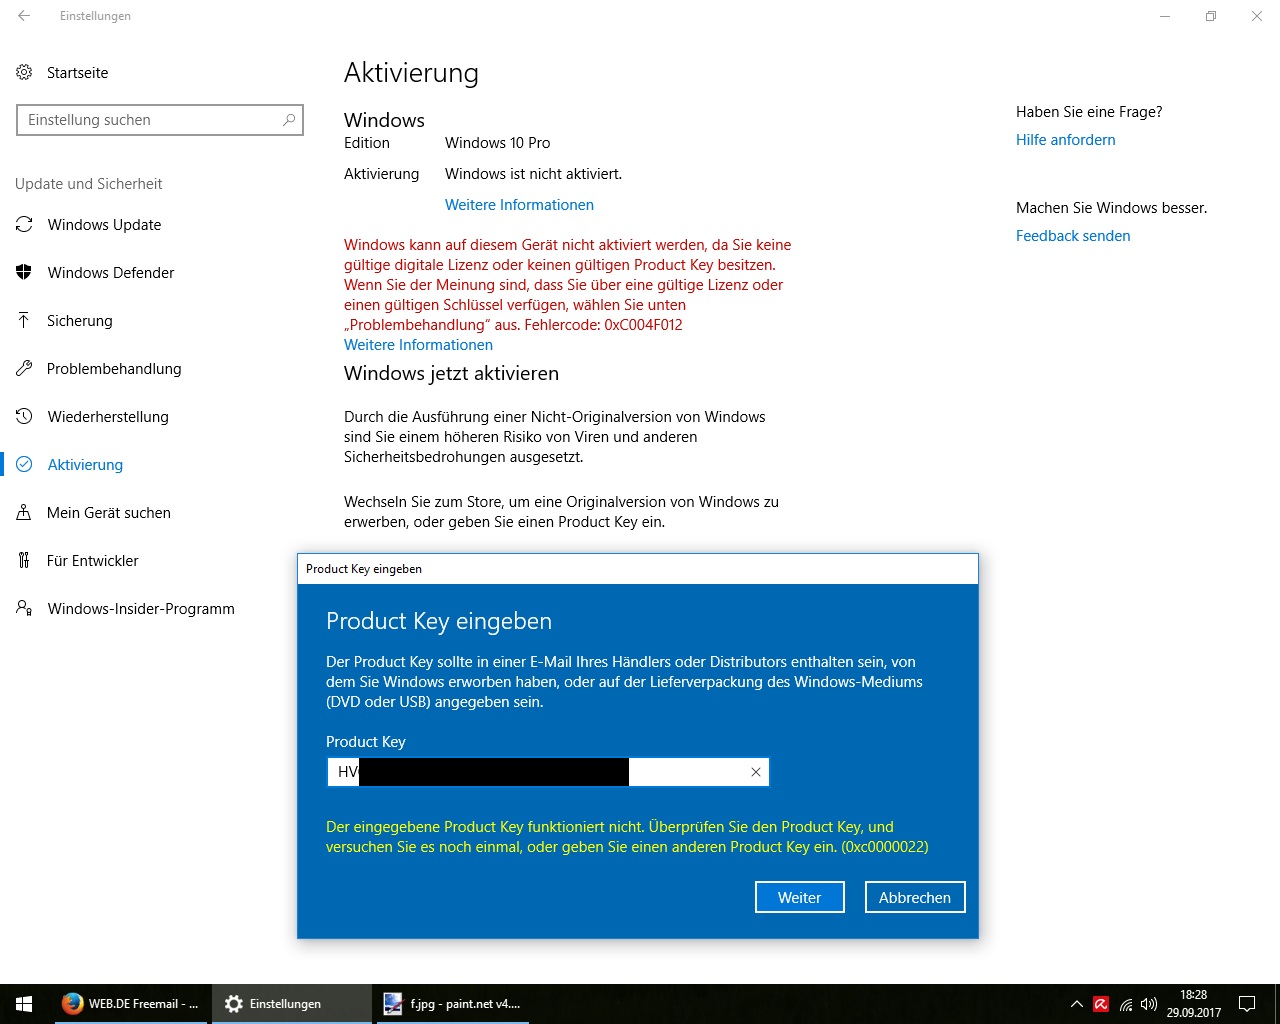
Task: Click Weiter in Product Key dialog
Action: pyautogui.click(x=800, y=897)
